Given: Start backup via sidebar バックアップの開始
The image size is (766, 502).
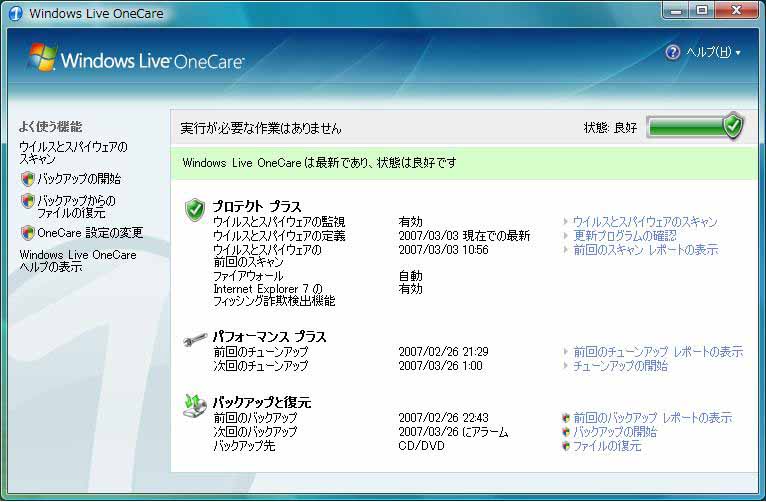Looking at the screenshot, I should pyautogui.click(x=79, y=179).
